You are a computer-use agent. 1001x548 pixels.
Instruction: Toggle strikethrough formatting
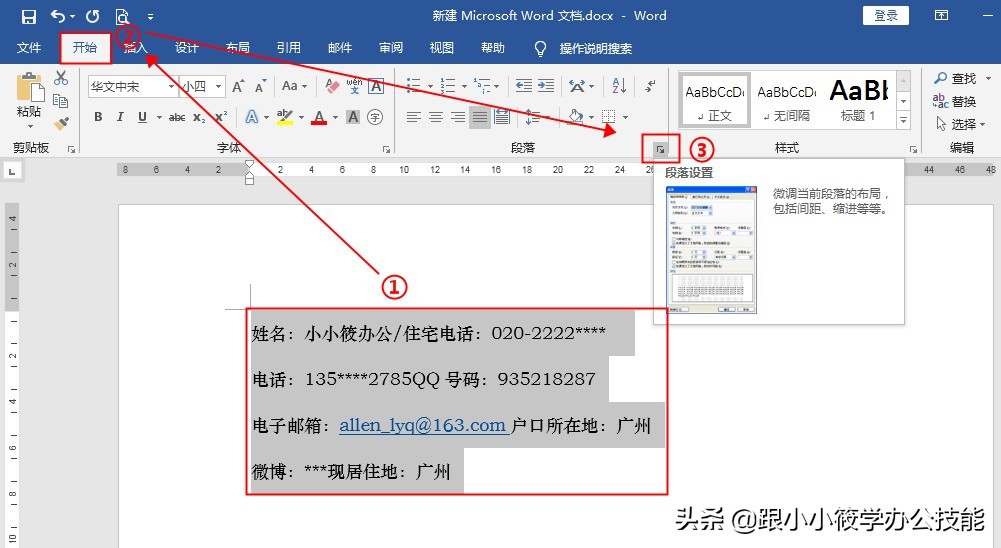click(177, 118)
